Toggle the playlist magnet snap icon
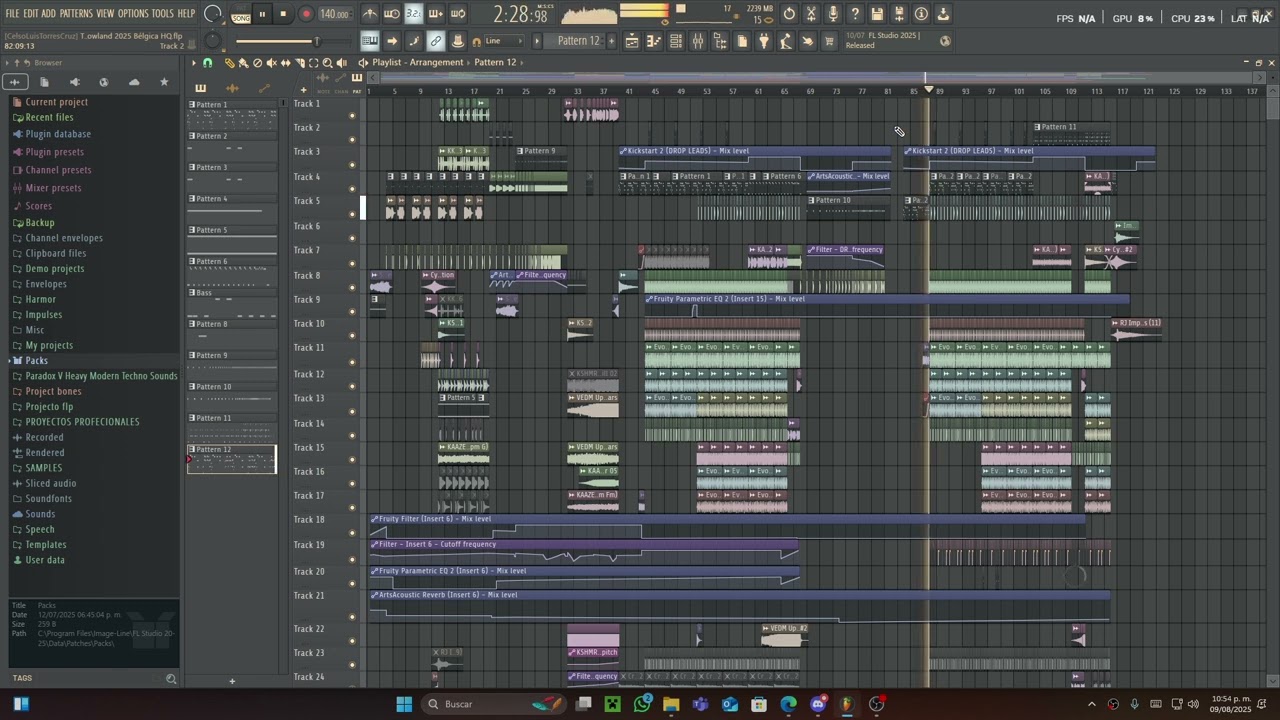Screen dimensions: 1280x720 point(208,62)
